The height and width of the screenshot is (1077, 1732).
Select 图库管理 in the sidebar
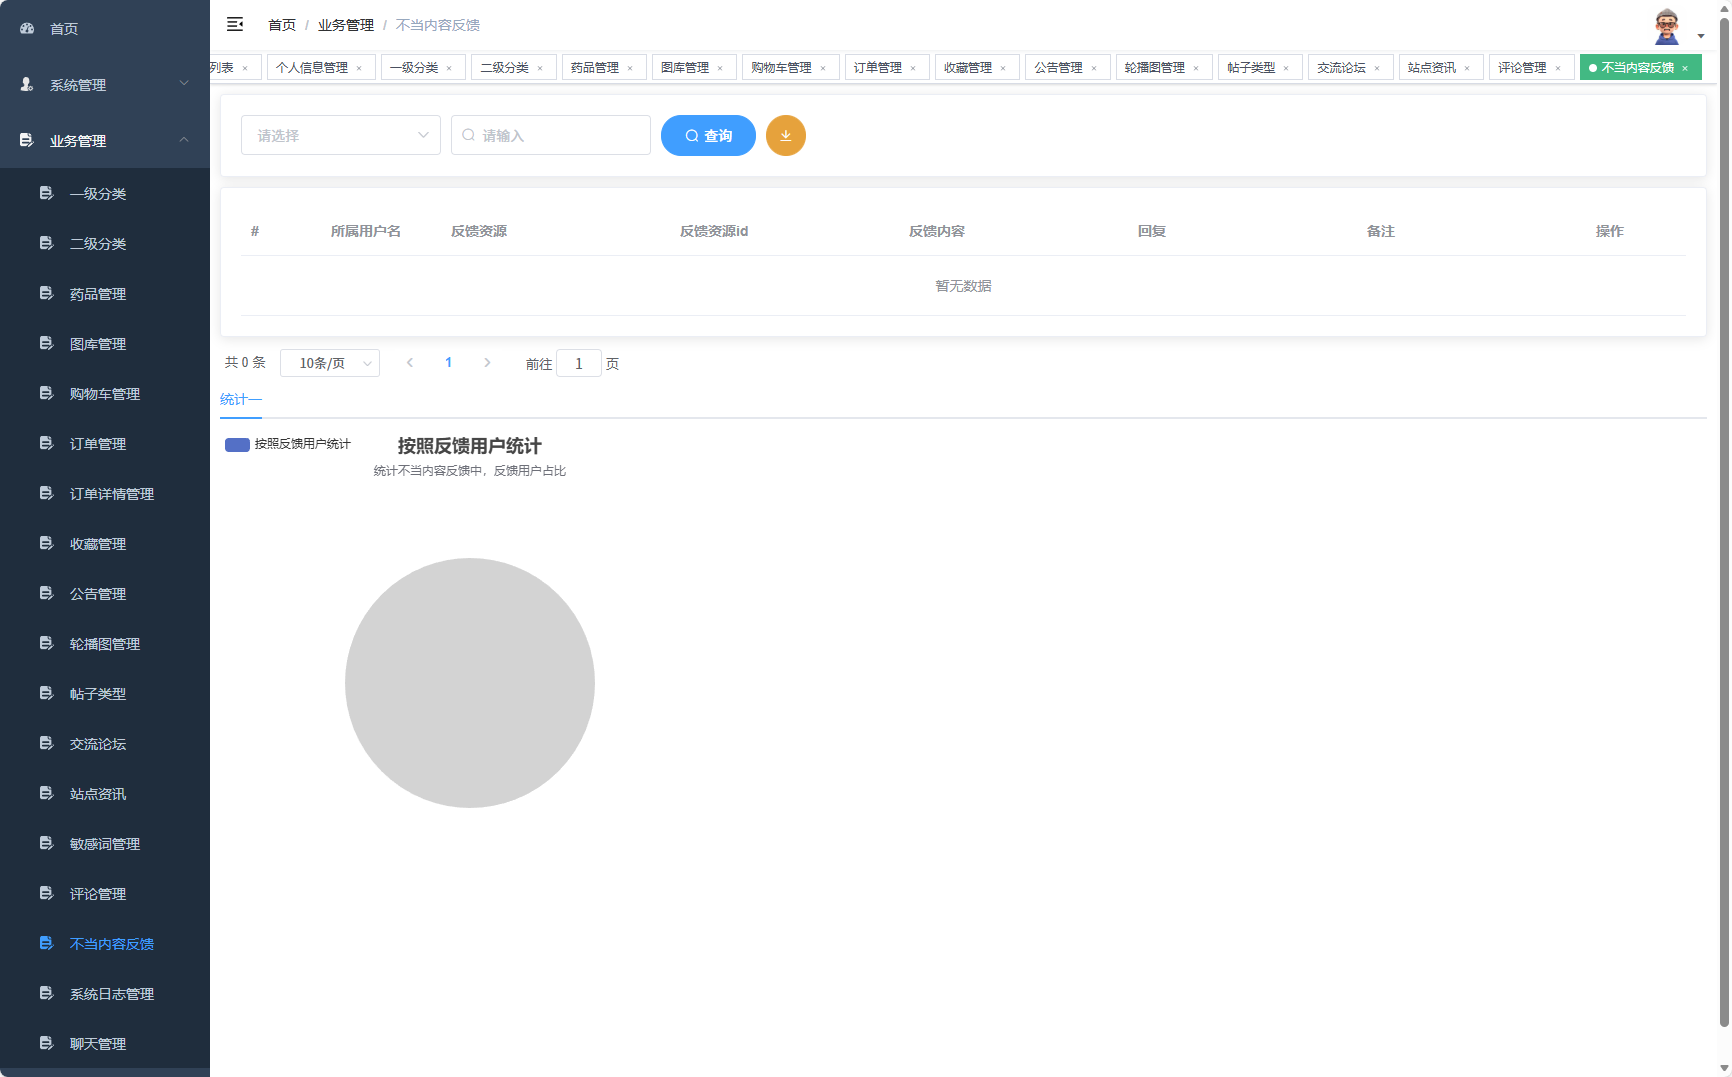[97, 343]
